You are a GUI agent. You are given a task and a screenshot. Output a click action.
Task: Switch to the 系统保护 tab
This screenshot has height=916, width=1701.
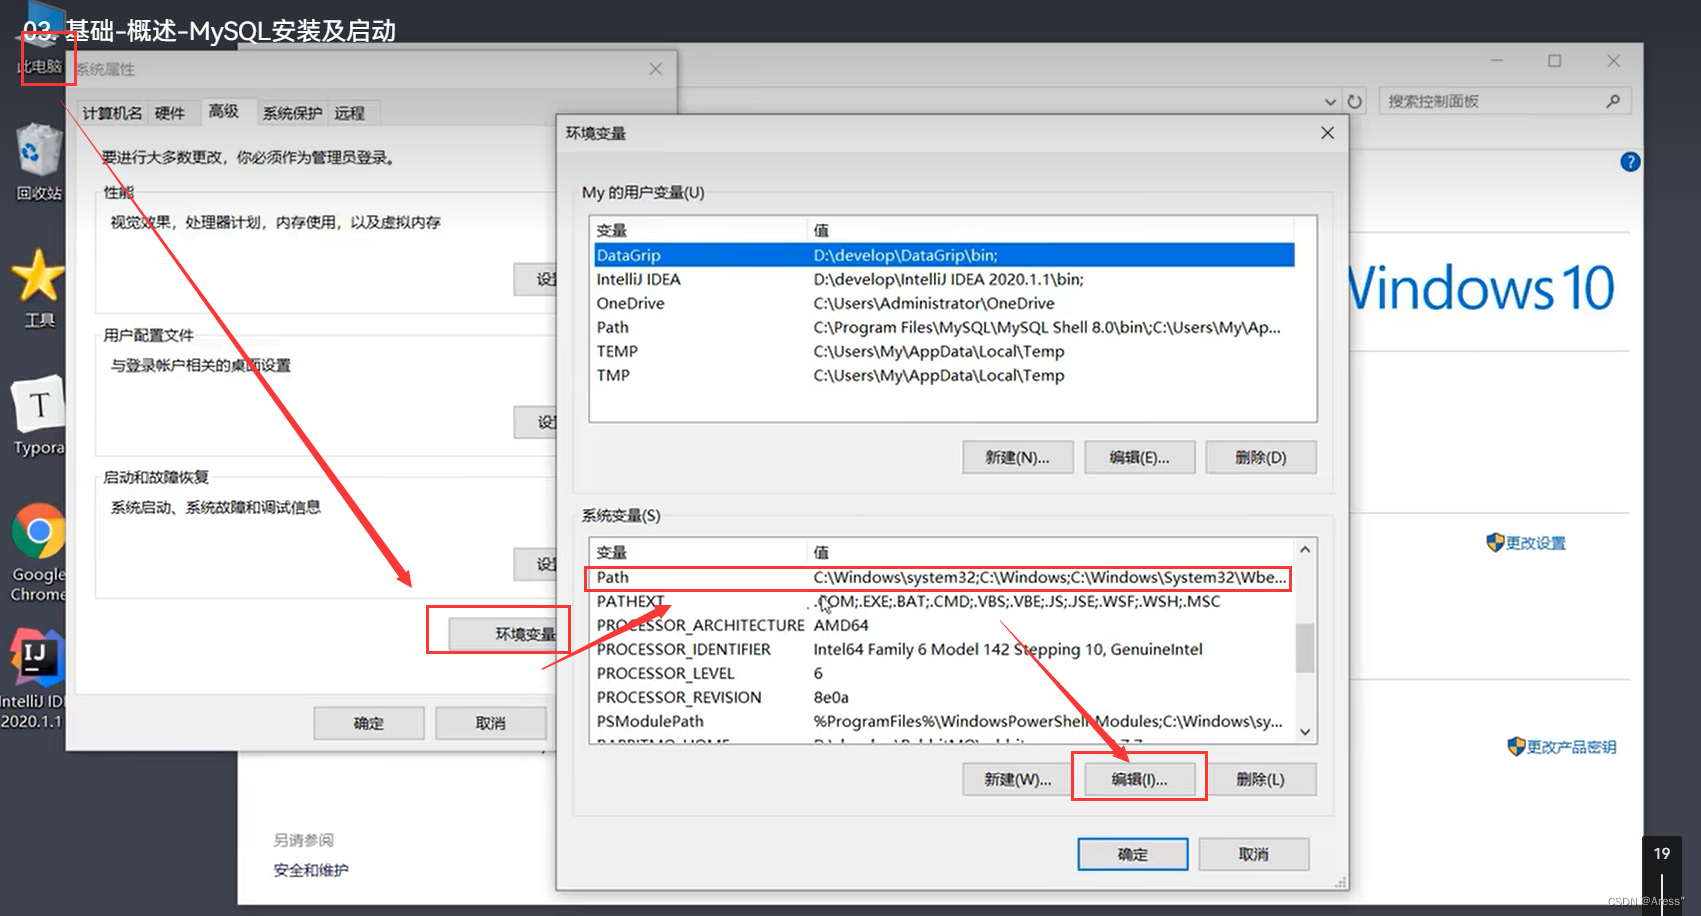tap(292, 113)
